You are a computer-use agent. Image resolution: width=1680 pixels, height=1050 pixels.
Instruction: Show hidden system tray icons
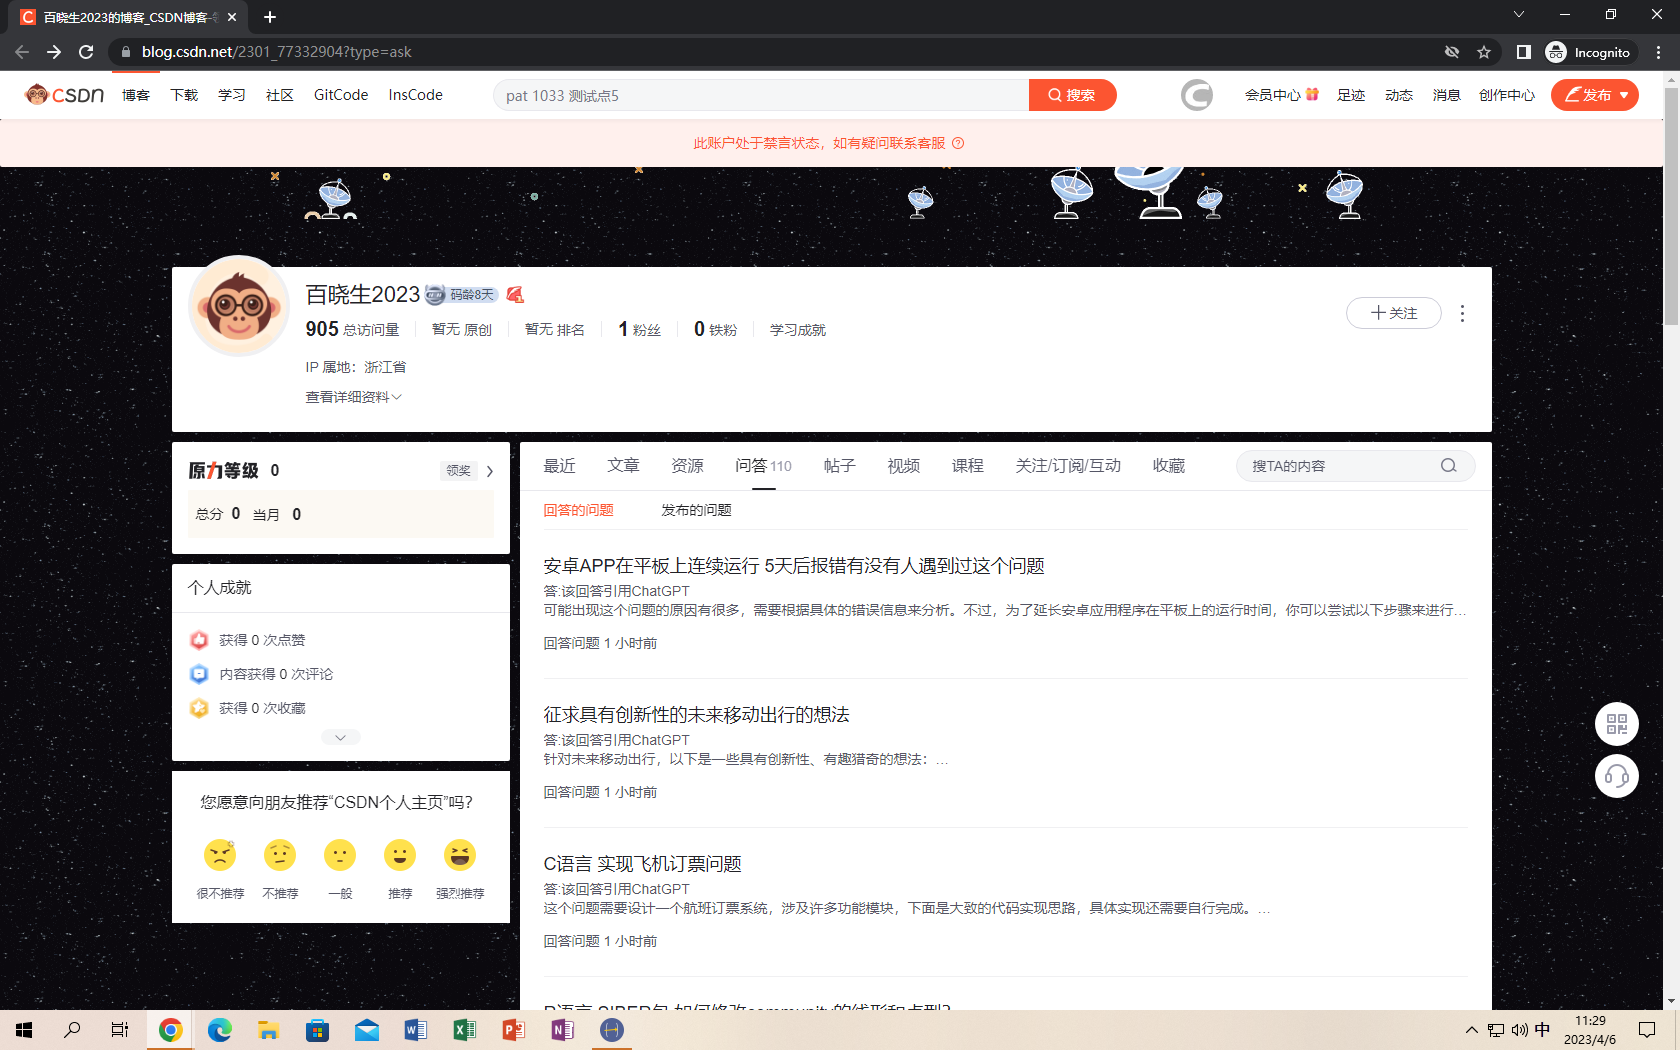[1471, 1030]
